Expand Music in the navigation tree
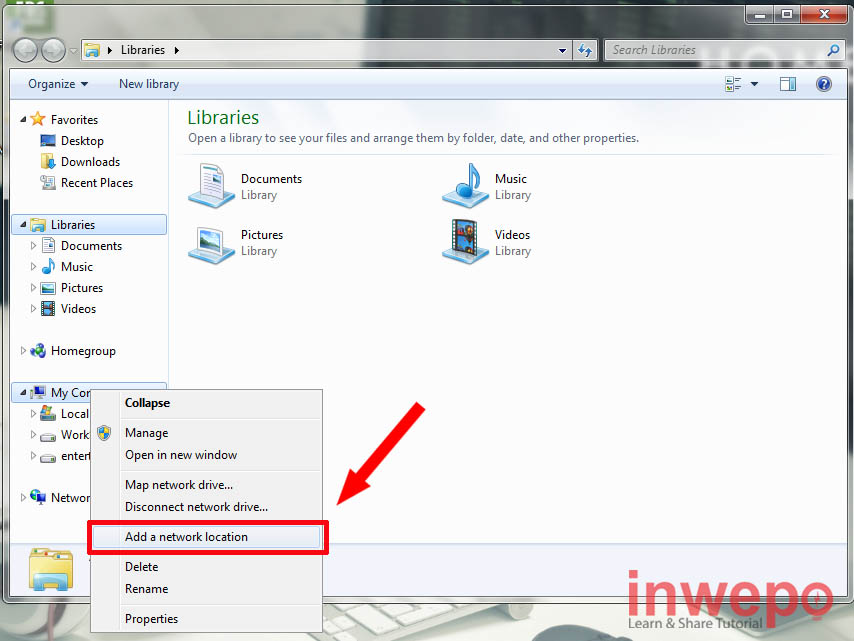Image resolution: width=854 pixels, height=641 pixels. (x=33, y=267)
